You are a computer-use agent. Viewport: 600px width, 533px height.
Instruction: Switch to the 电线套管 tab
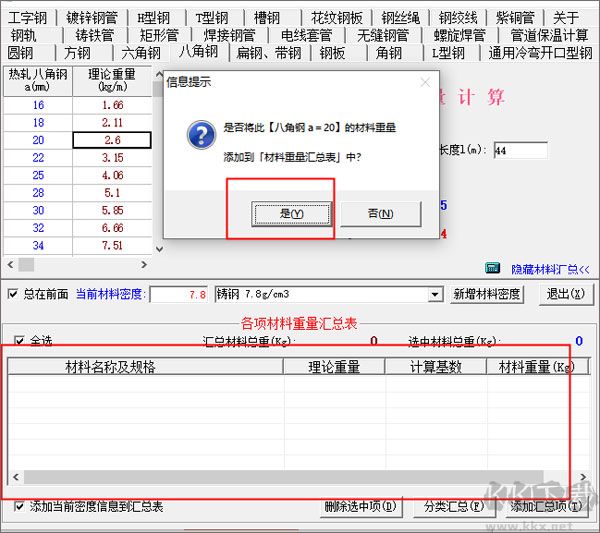coord(307,36)
